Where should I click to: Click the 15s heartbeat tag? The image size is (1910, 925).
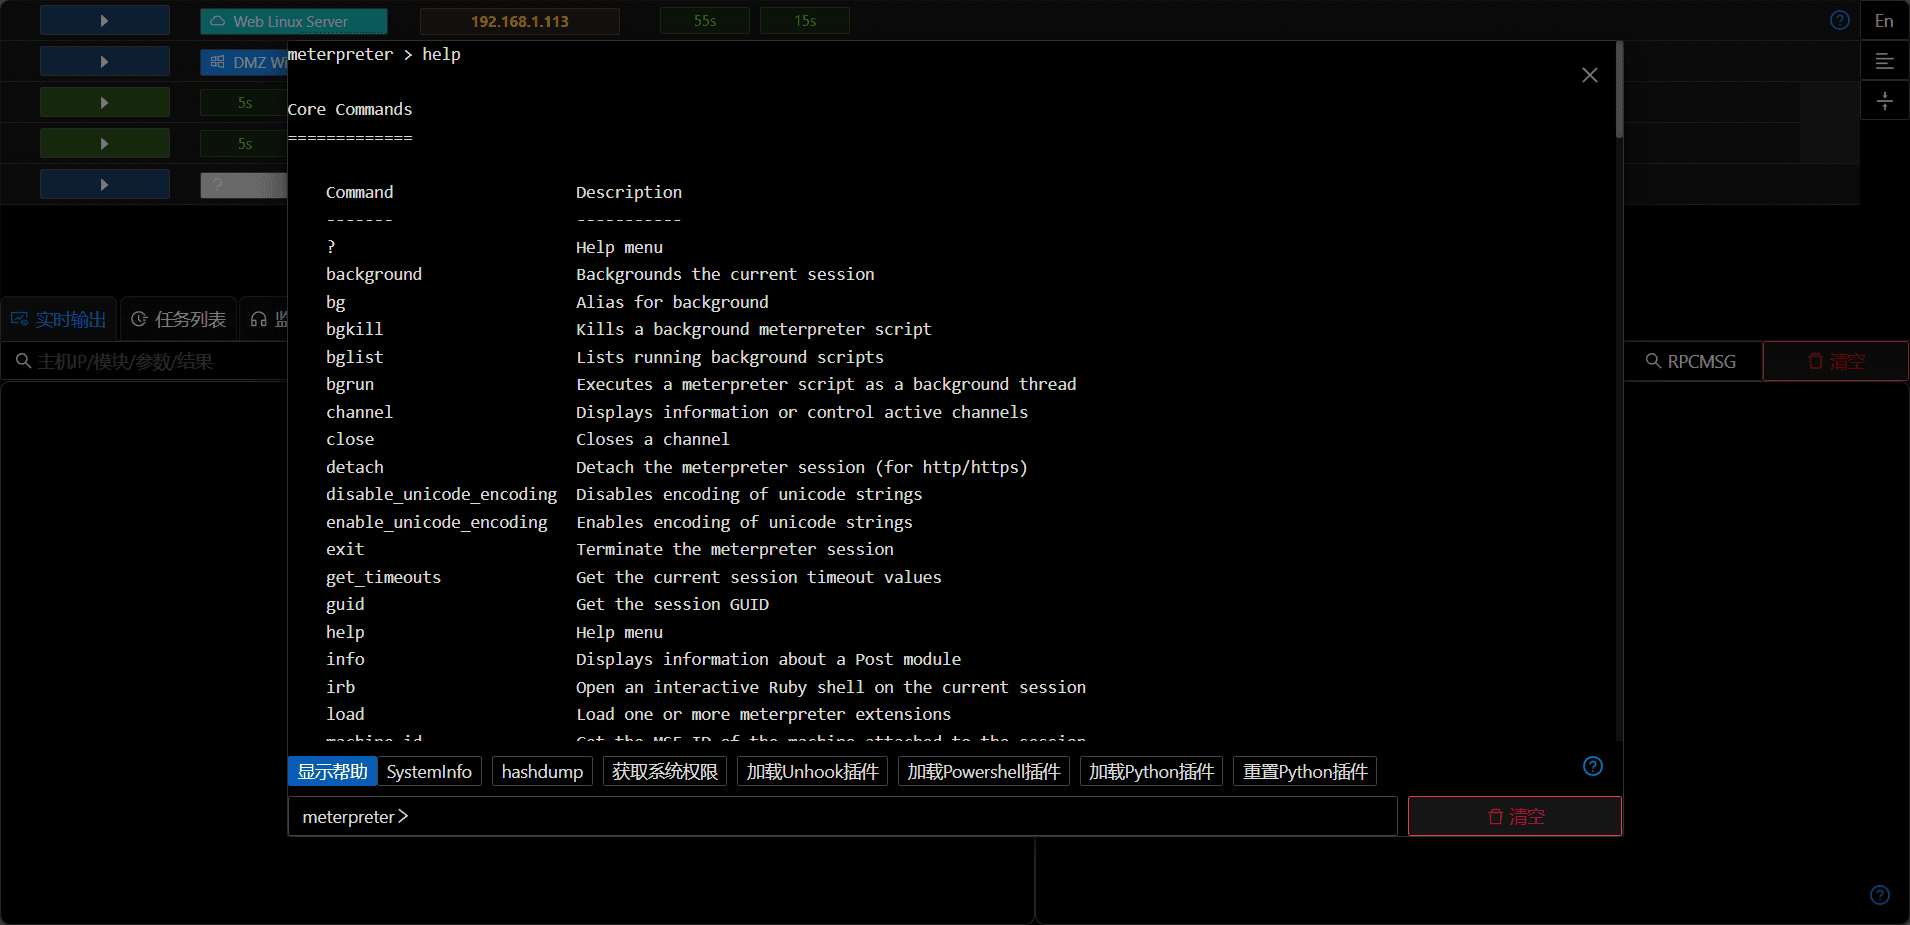[805, 21]
